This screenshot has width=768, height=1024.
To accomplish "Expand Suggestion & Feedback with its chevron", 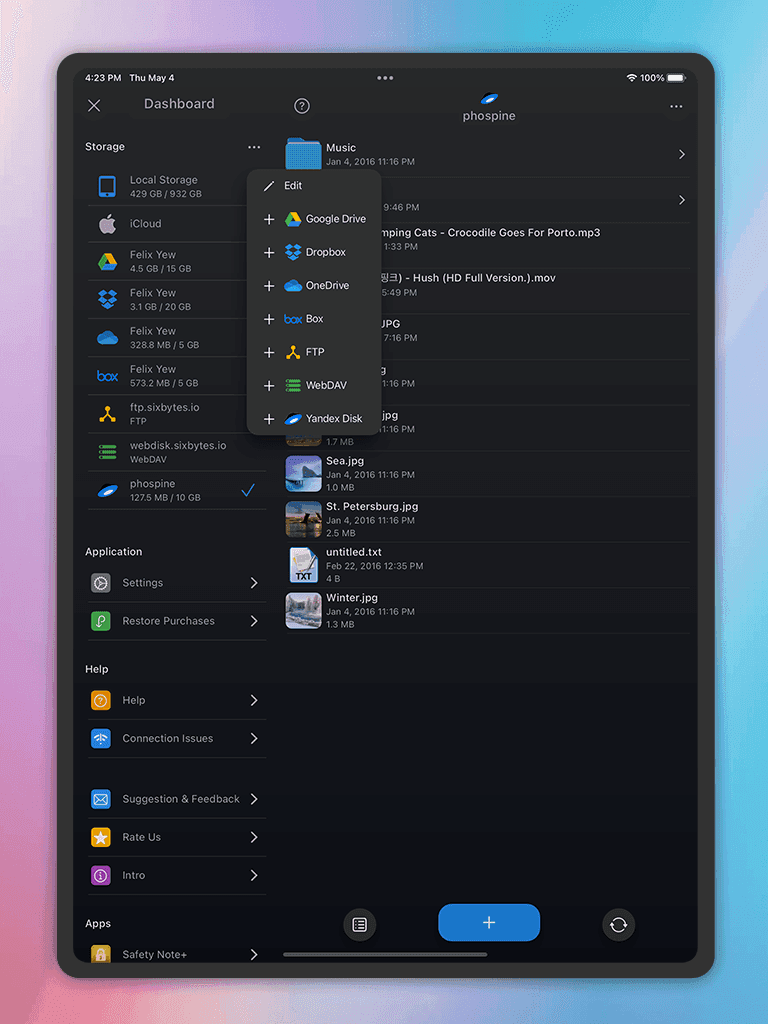I will coord(254,799).
